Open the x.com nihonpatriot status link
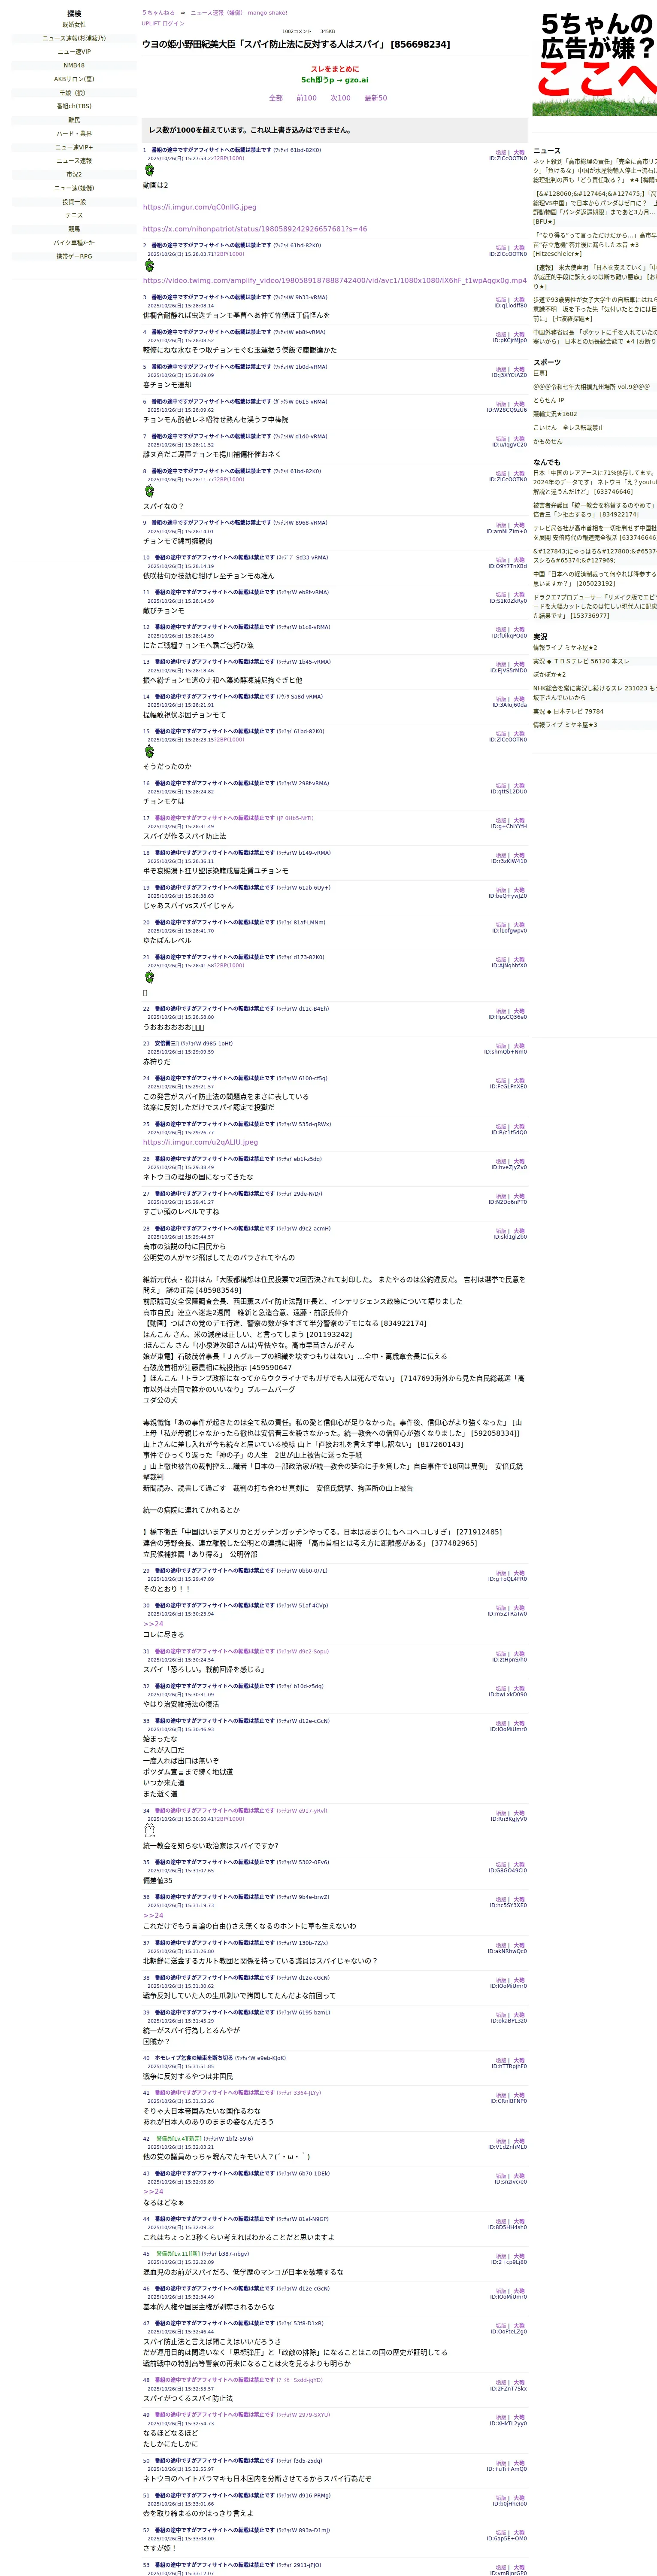The height and width of the screenshot is (2576, 657). click(254, 229)
